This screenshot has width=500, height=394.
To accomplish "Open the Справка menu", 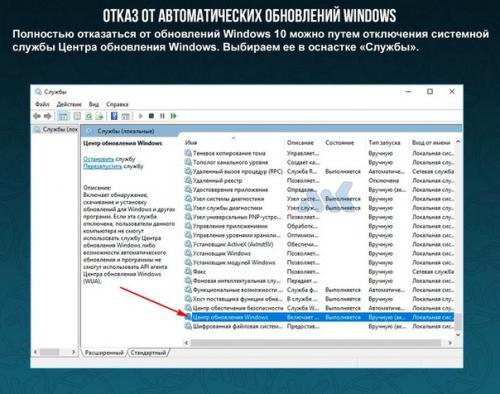I will click(117, 104).
